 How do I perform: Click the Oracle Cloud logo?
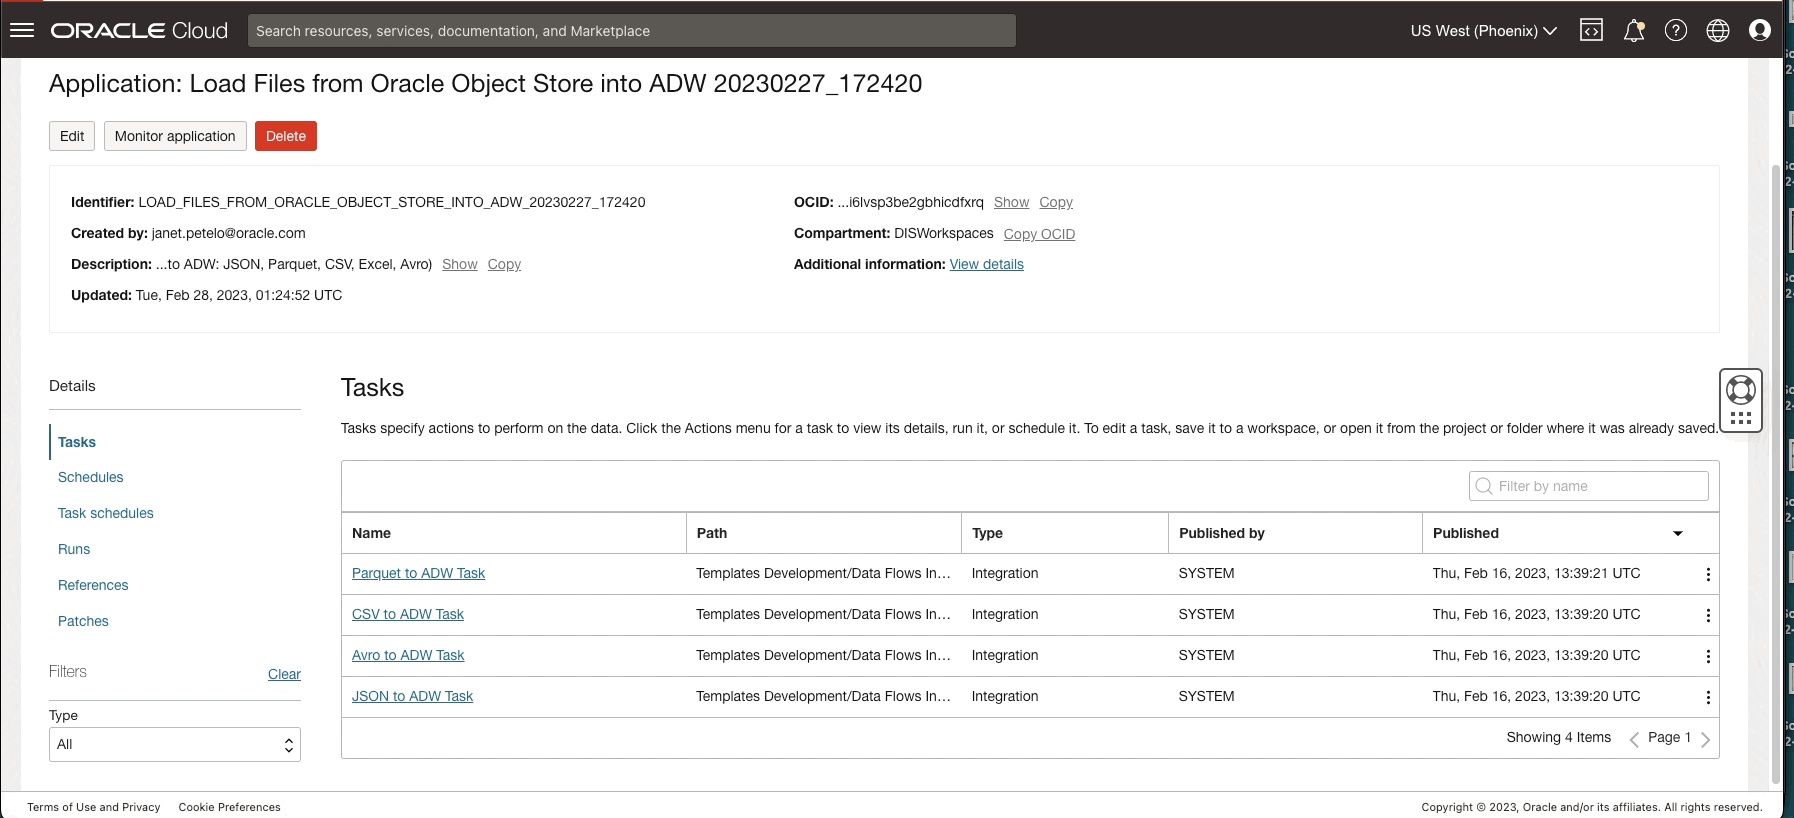pos(139,31)
